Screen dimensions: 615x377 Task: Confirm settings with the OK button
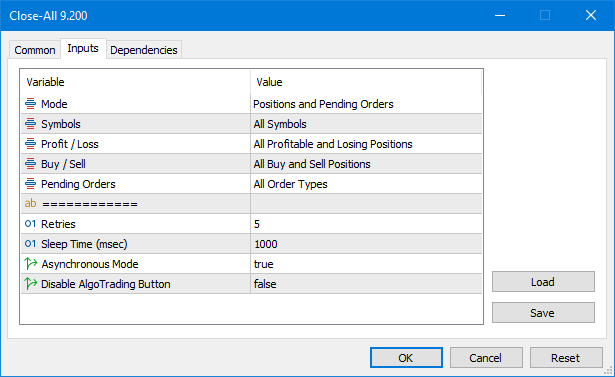coord(406,358)
